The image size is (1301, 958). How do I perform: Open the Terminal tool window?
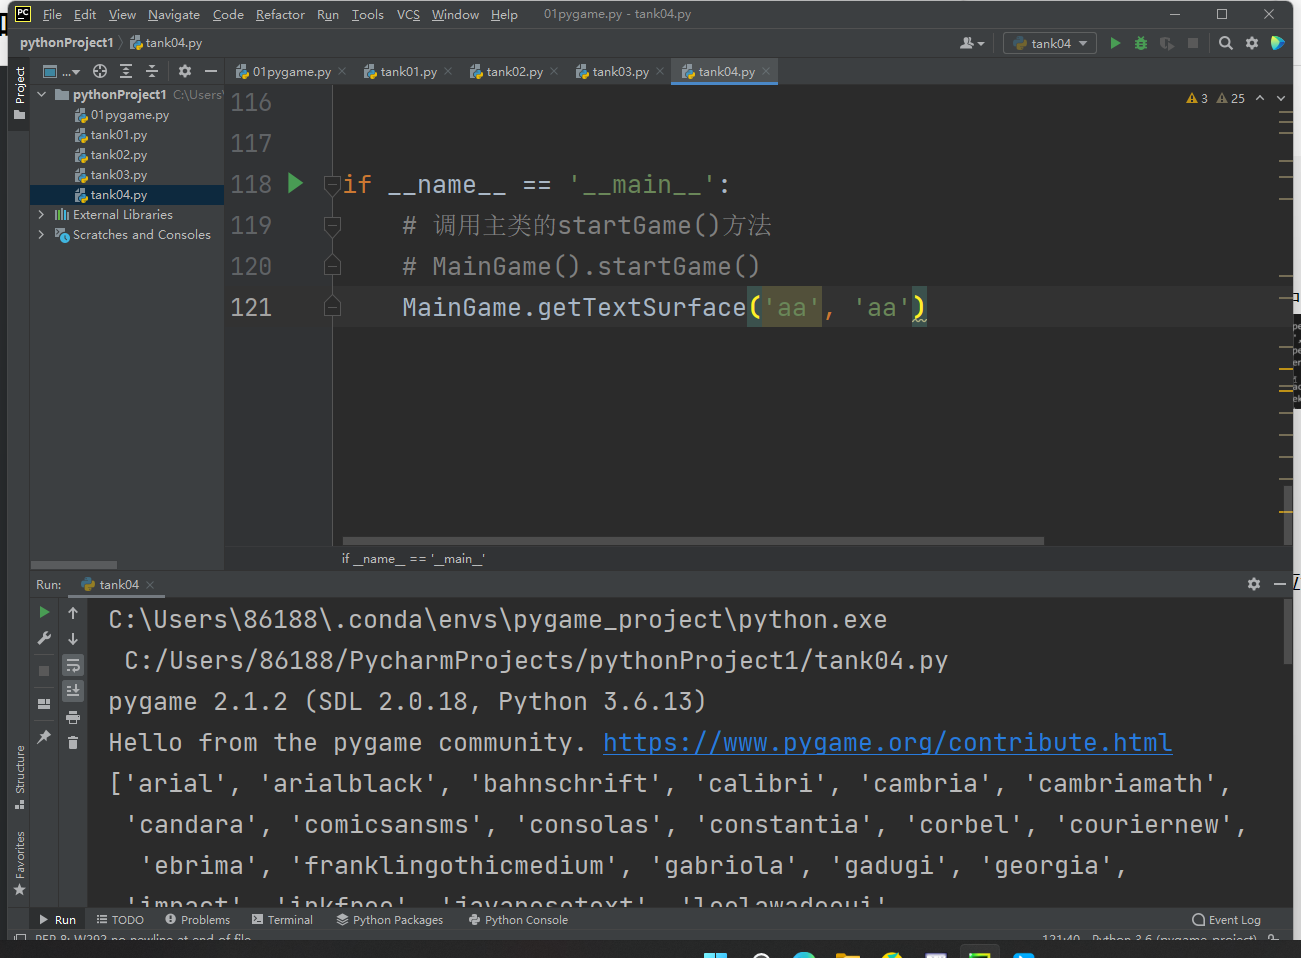(x=282, y=919)
